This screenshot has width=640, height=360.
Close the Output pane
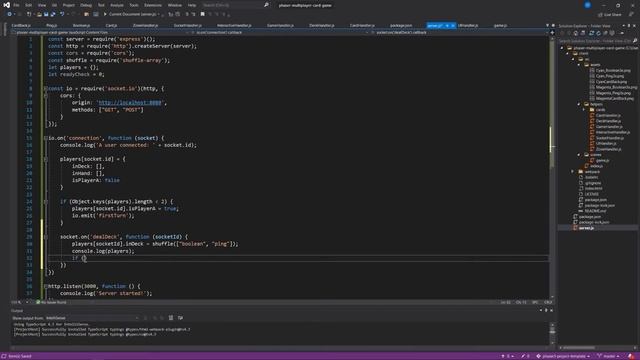552,311
